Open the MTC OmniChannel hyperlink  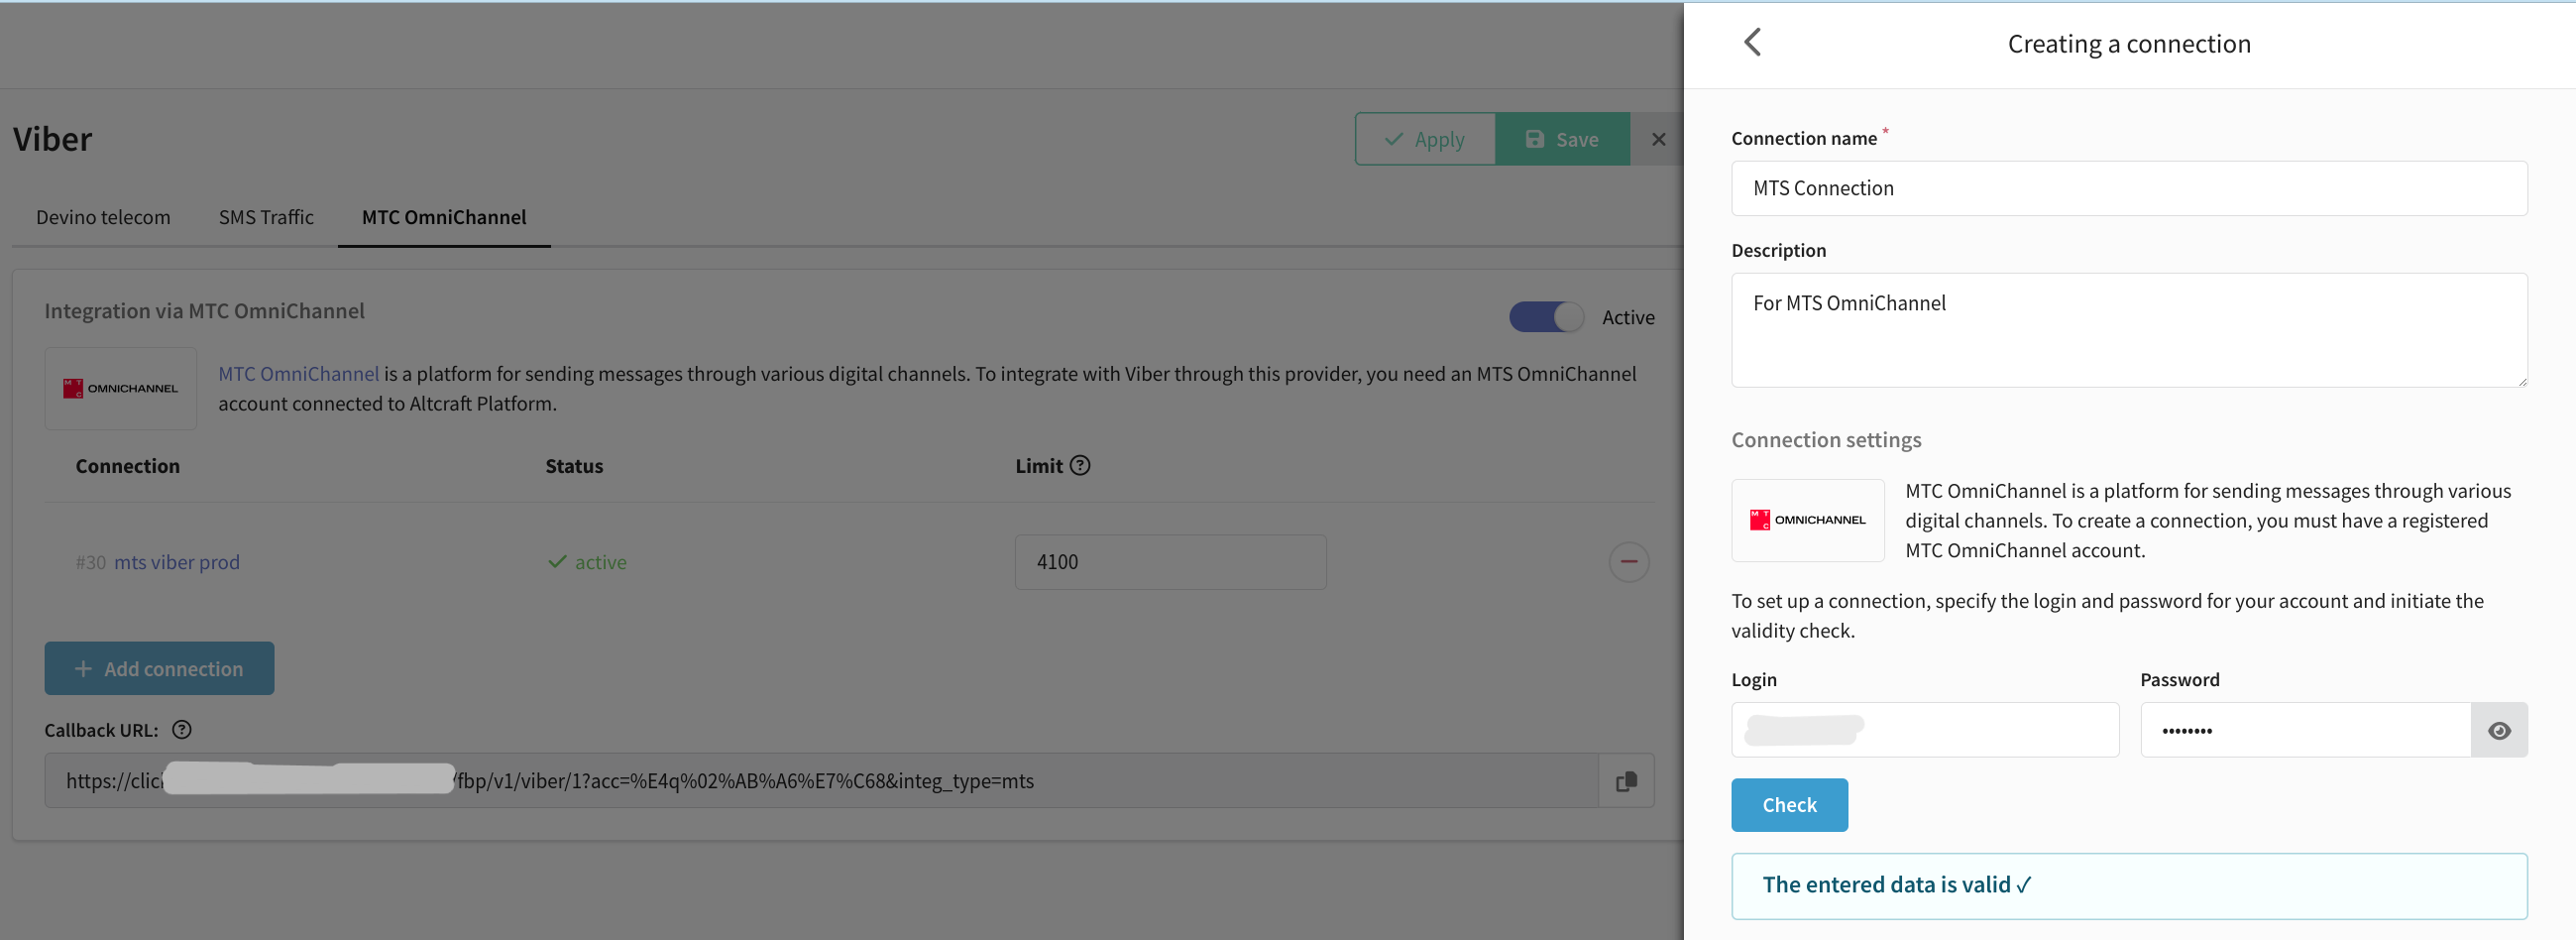[x=299, y=373]
